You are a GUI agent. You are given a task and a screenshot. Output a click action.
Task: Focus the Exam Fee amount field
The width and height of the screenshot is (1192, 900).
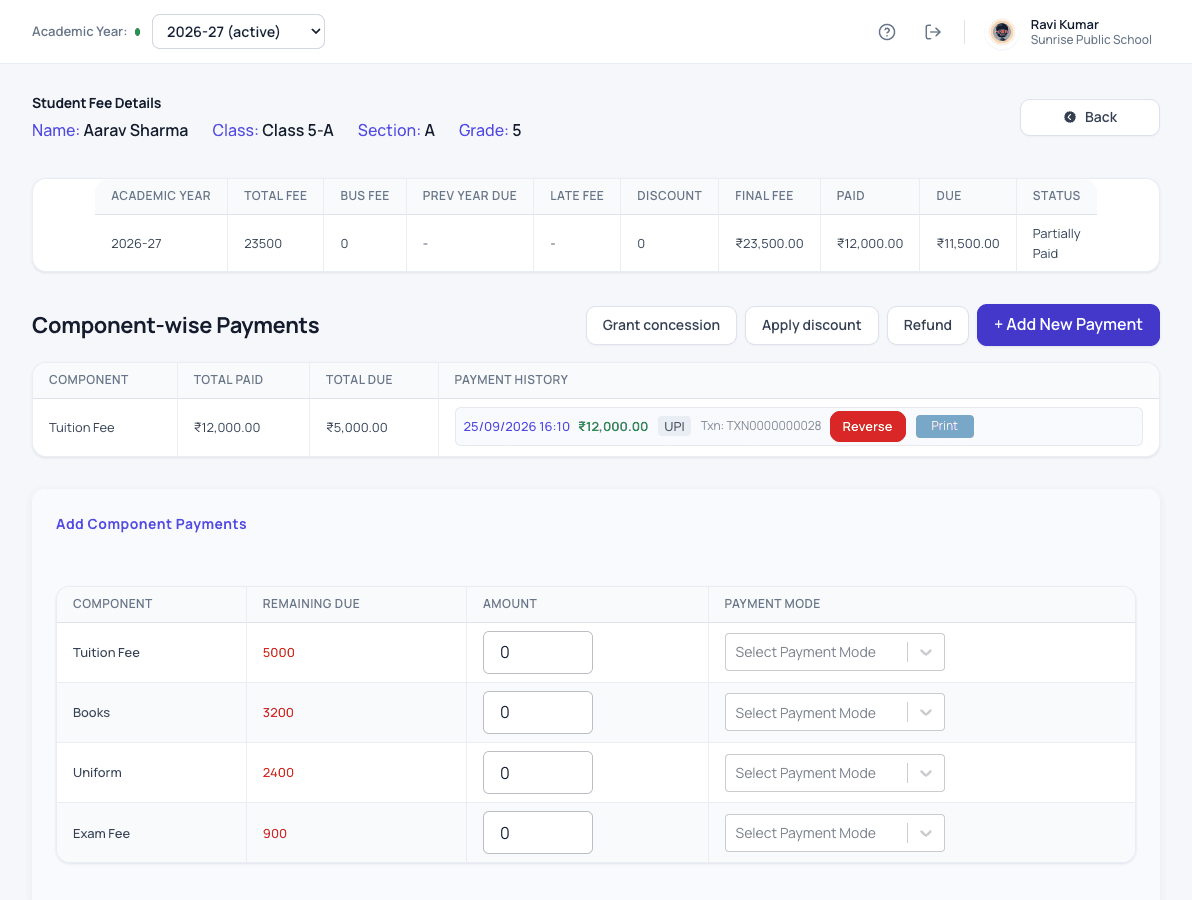pyautogui.click(x=537, y=833)
